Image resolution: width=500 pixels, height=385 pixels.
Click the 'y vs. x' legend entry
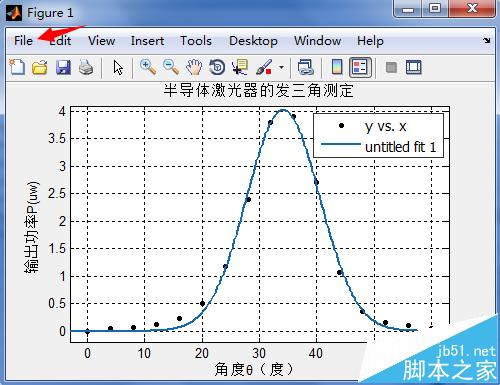386,126
